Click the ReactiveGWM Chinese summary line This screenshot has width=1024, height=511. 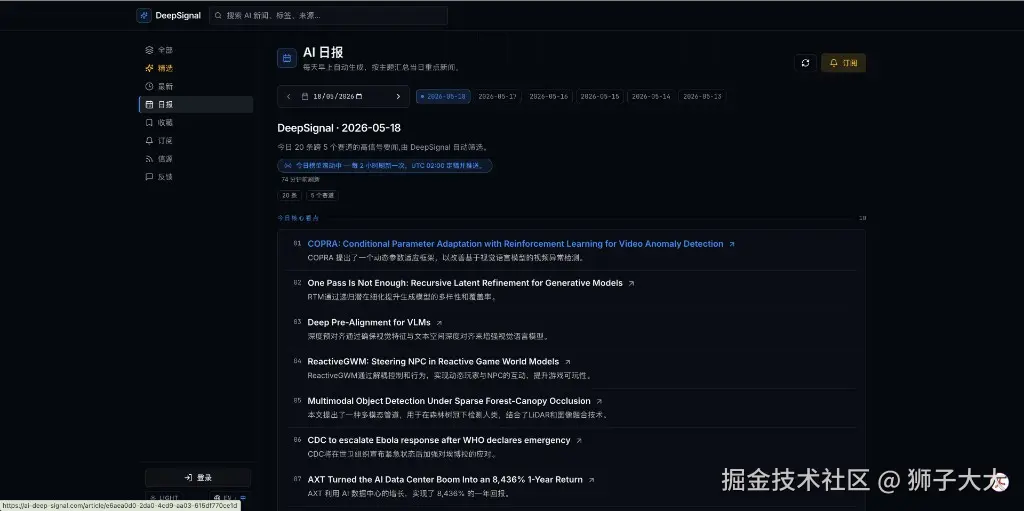point(451,376)
